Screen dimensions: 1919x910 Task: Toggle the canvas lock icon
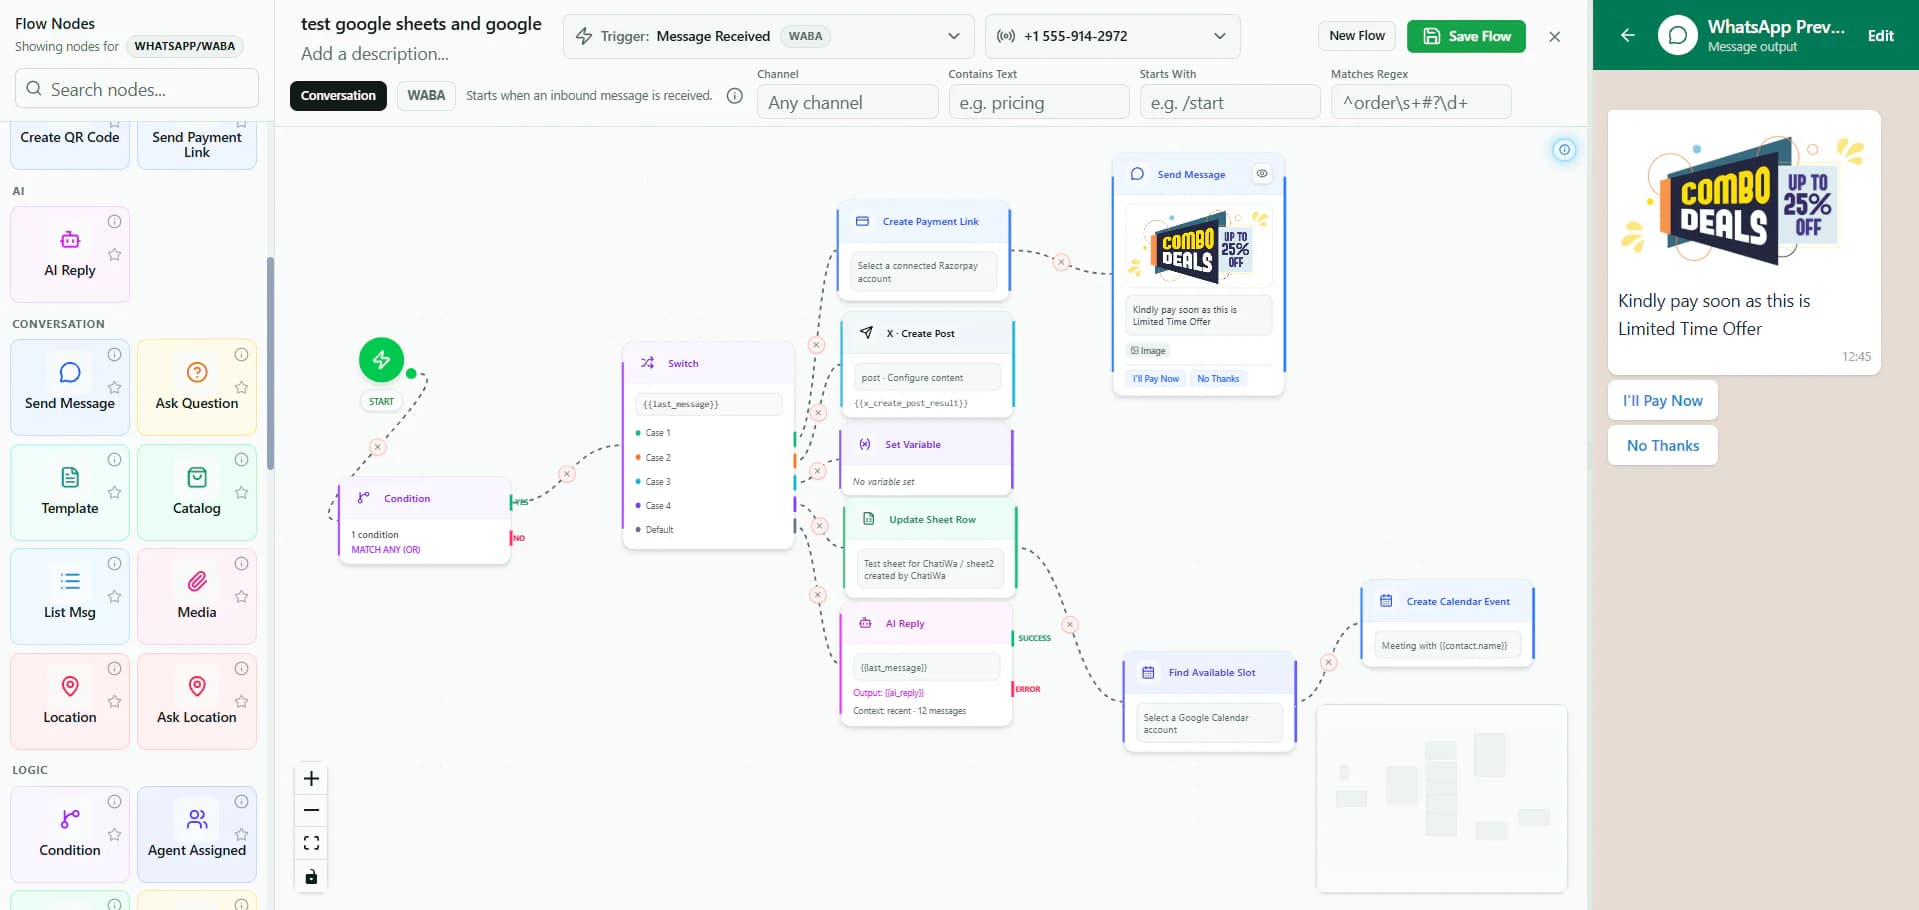click(311, 877)
